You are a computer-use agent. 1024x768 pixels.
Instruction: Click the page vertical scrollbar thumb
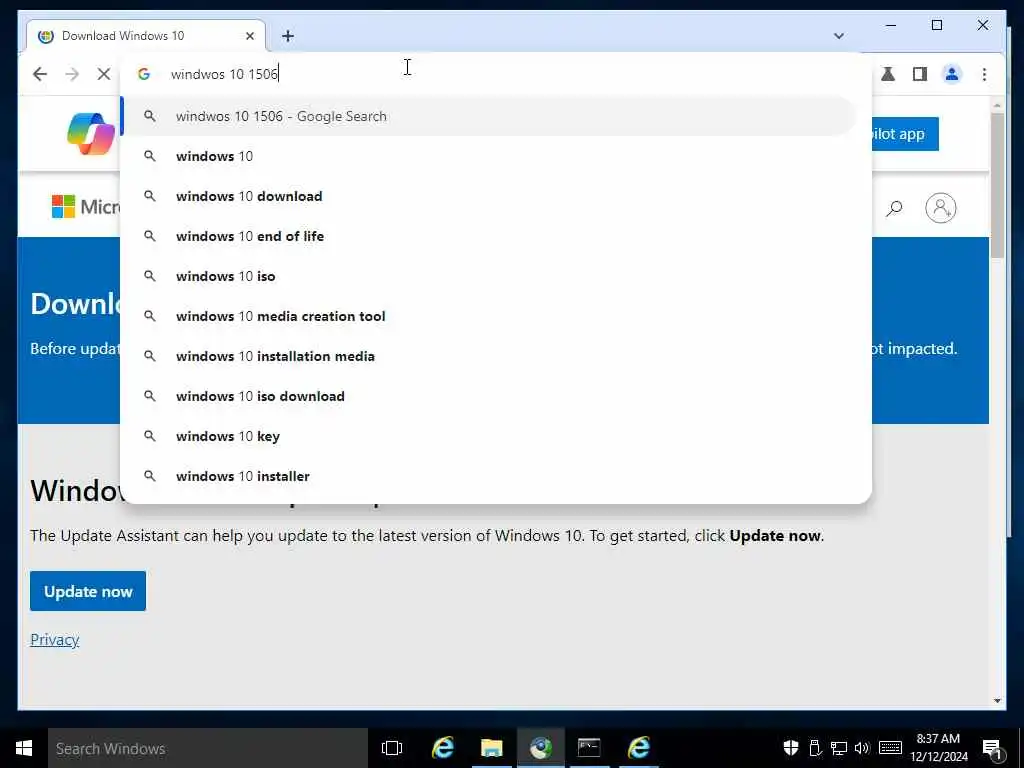click(x=997, y=185)
